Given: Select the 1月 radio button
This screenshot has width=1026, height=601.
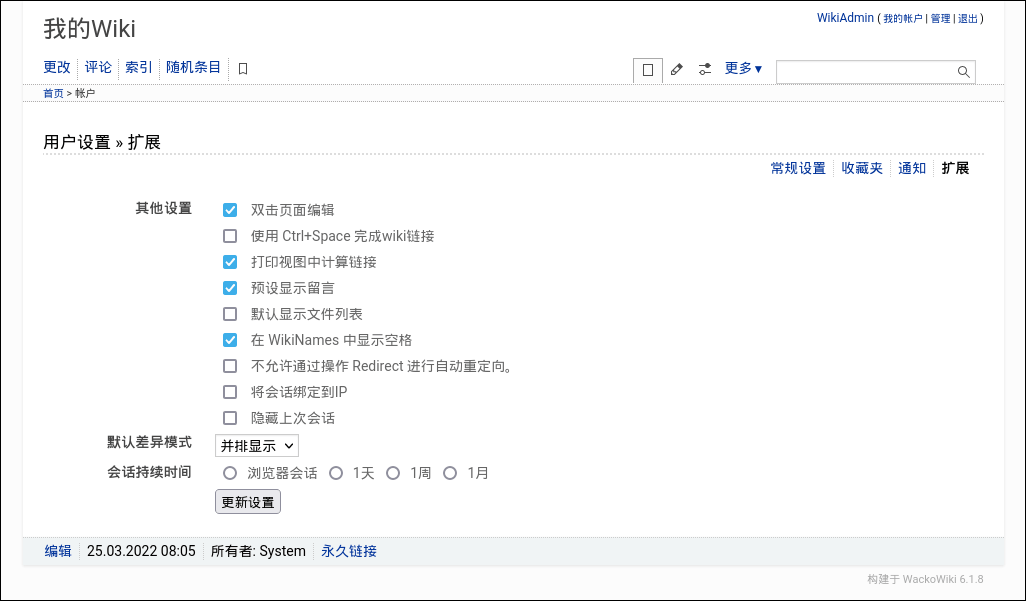Looking at the screenshot, I should pyautogui.click(x=450, y=472).
